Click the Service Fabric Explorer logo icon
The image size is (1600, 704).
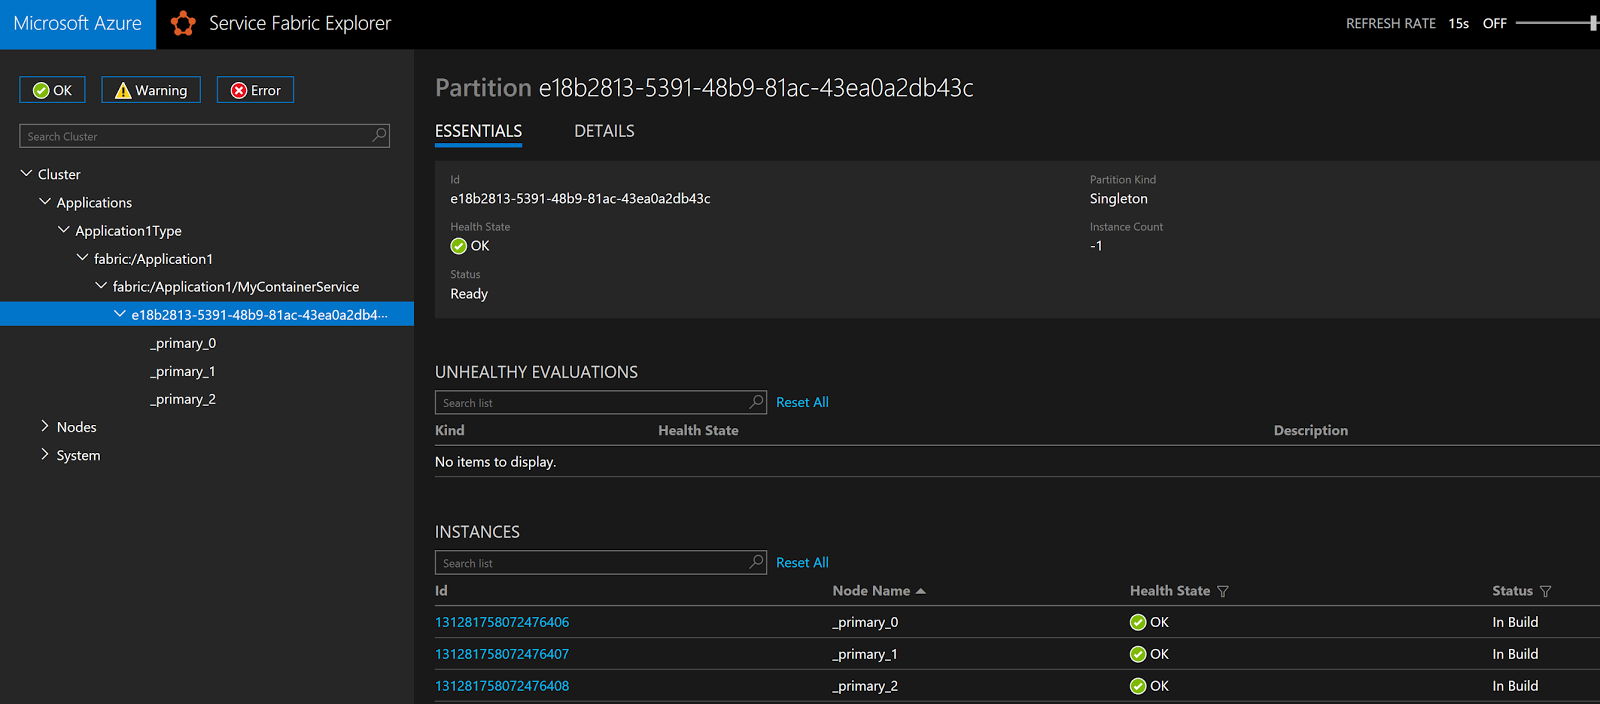183,23
